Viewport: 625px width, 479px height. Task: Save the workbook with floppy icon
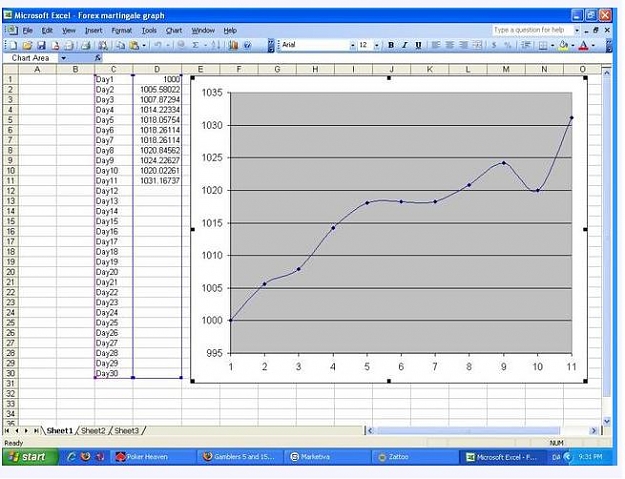(41, 45)
